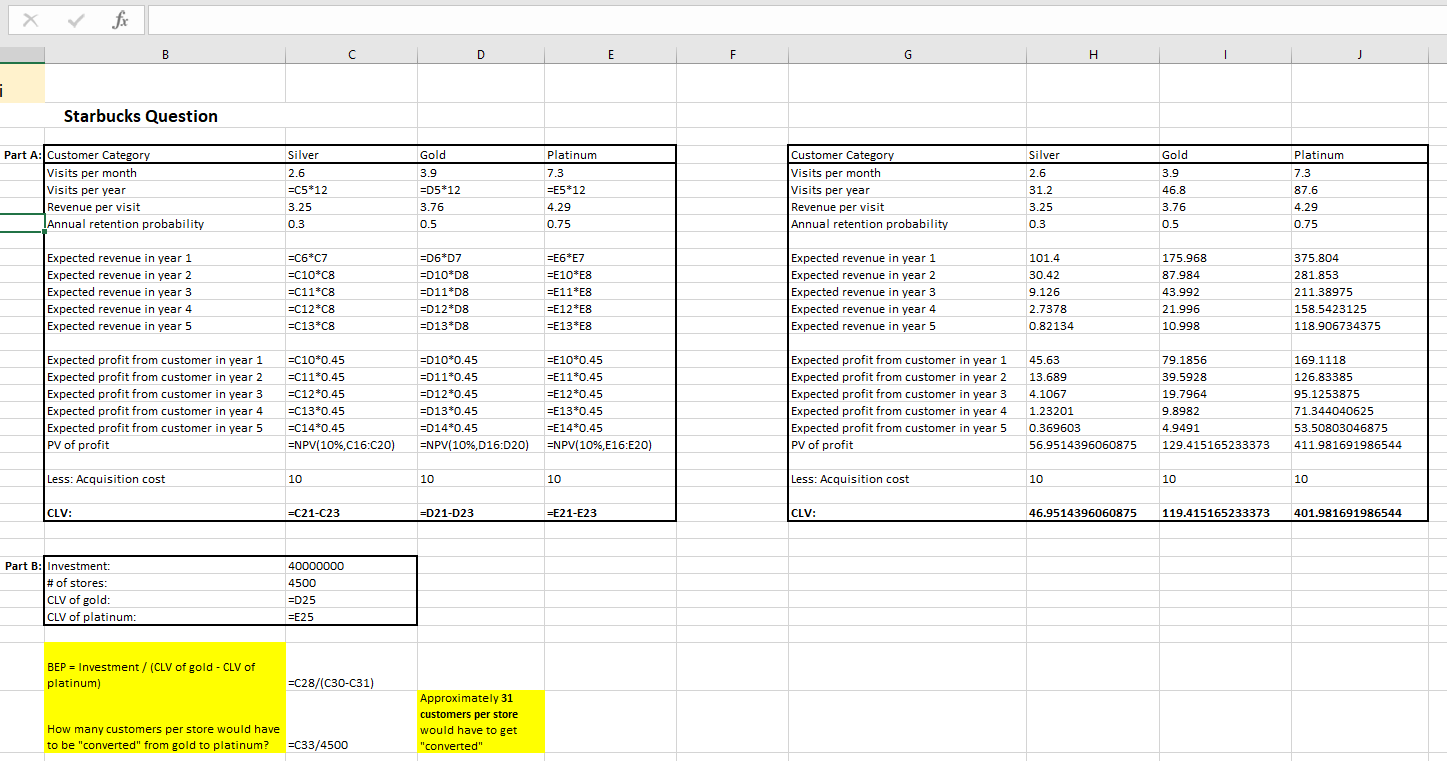Select cell with formula =D12*0.45
The image size is (1447, 761).
(x=480, y=394)
